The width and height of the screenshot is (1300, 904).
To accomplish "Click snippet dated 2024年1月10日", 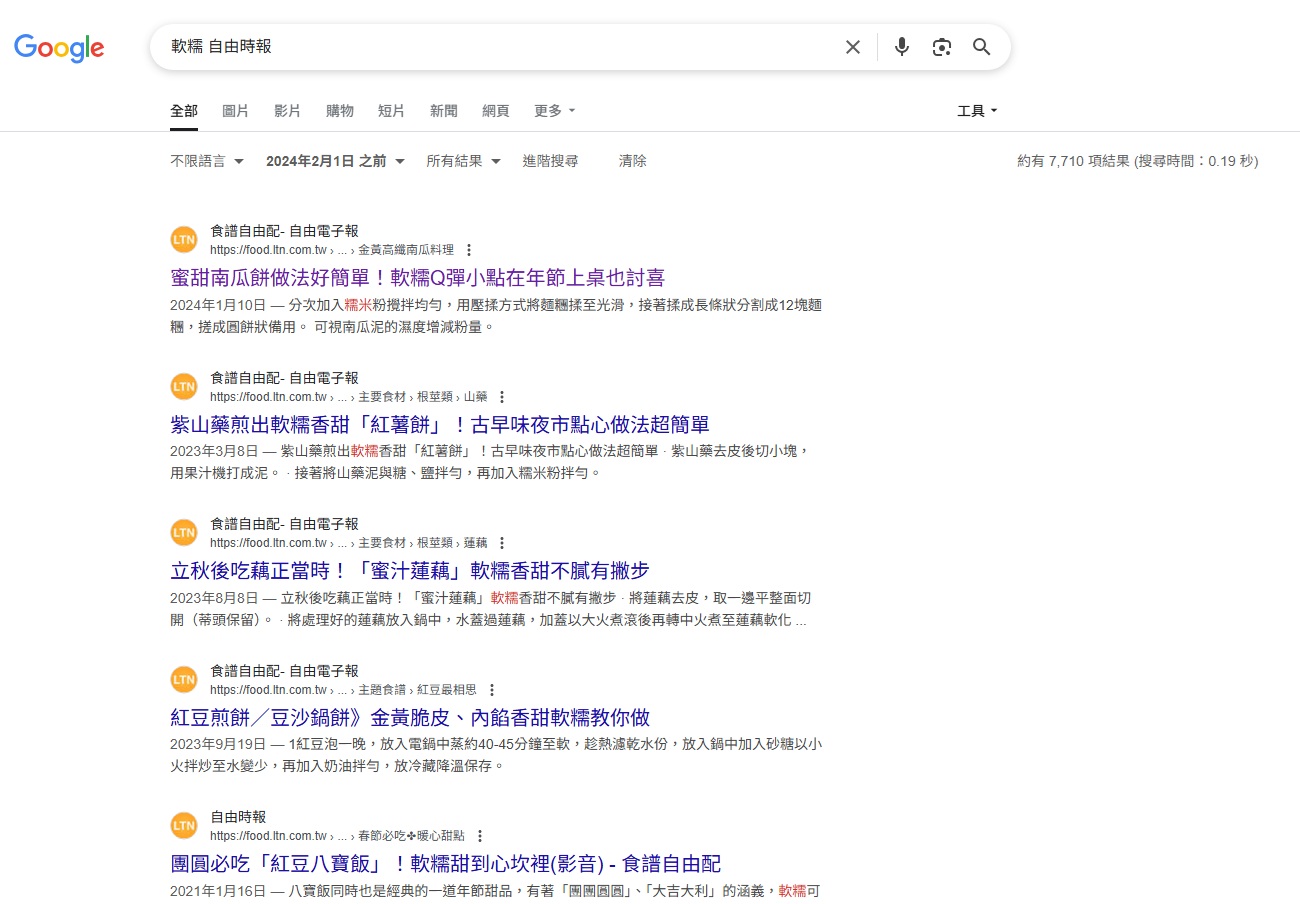I will coord(496,316).
